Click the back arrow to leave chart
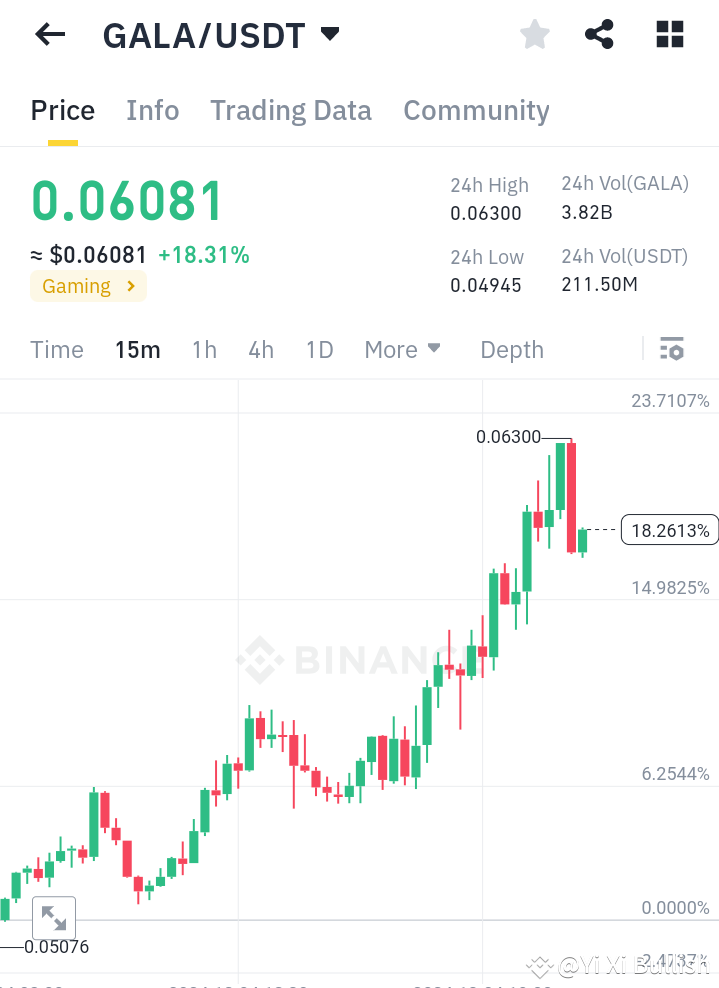The height and width of the screenshot is (988, 719). 48,34
